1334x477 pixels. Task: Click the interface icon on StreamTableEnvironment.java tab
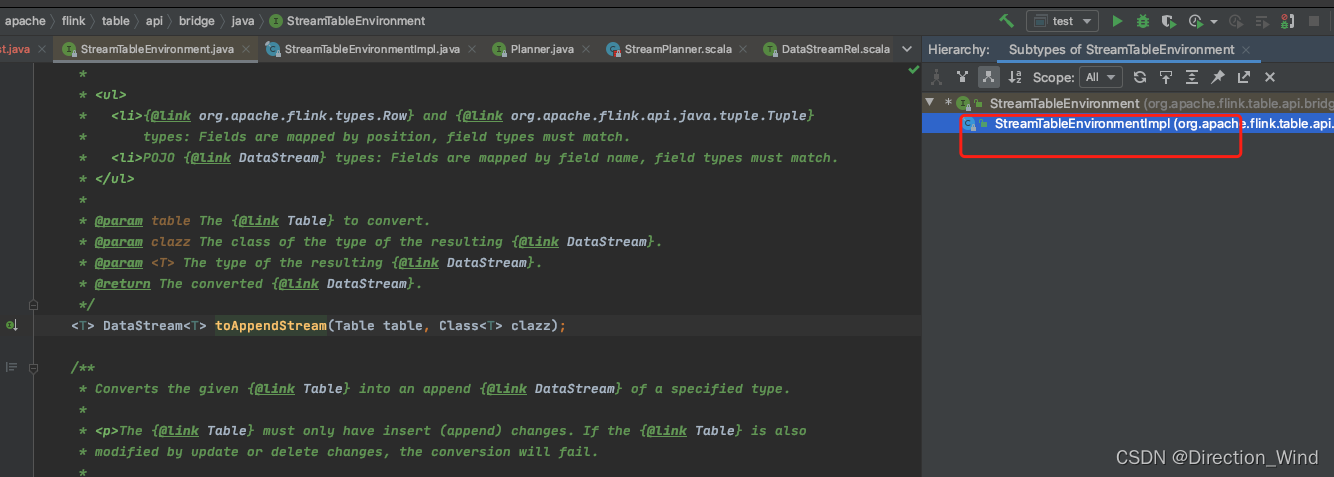coord(69,49)
